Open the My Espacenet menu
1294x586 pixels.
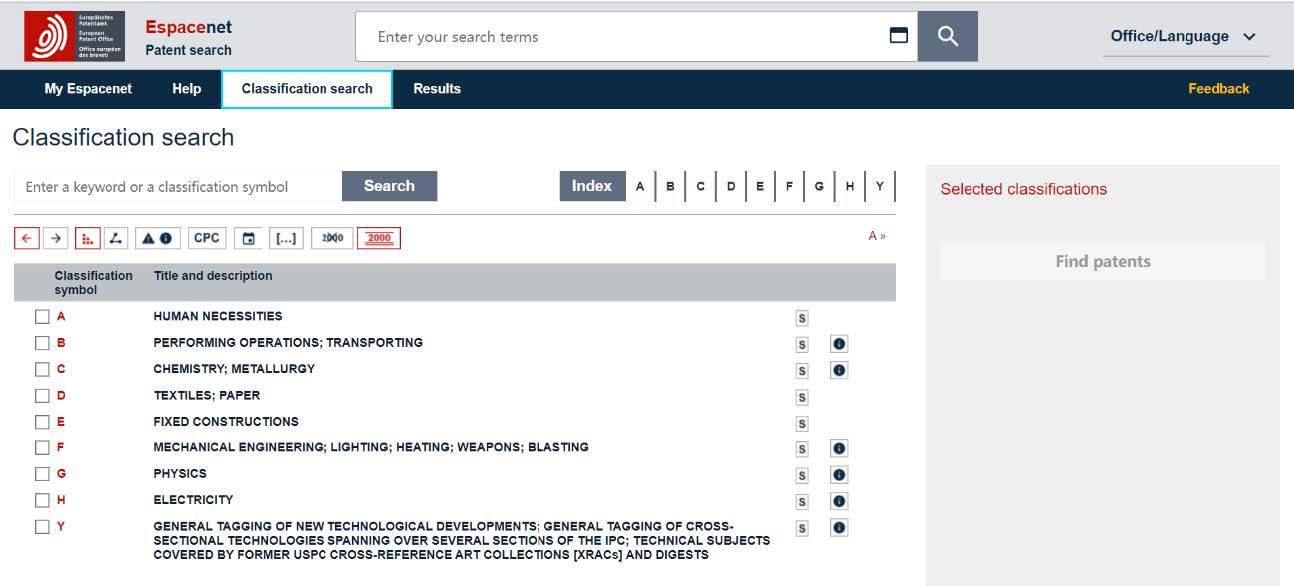click(x=88, y=89)
